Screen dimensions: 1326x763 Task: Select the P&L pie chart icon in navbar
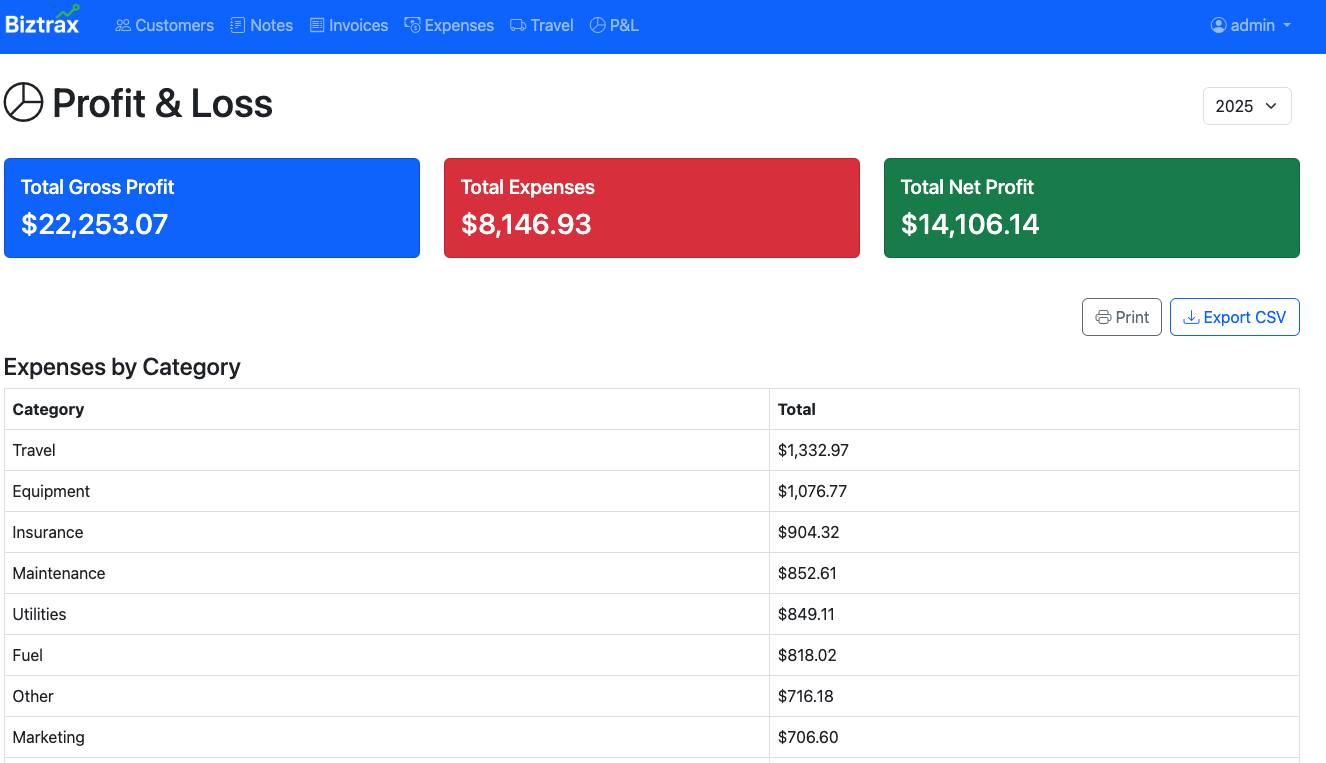point(597,24)
